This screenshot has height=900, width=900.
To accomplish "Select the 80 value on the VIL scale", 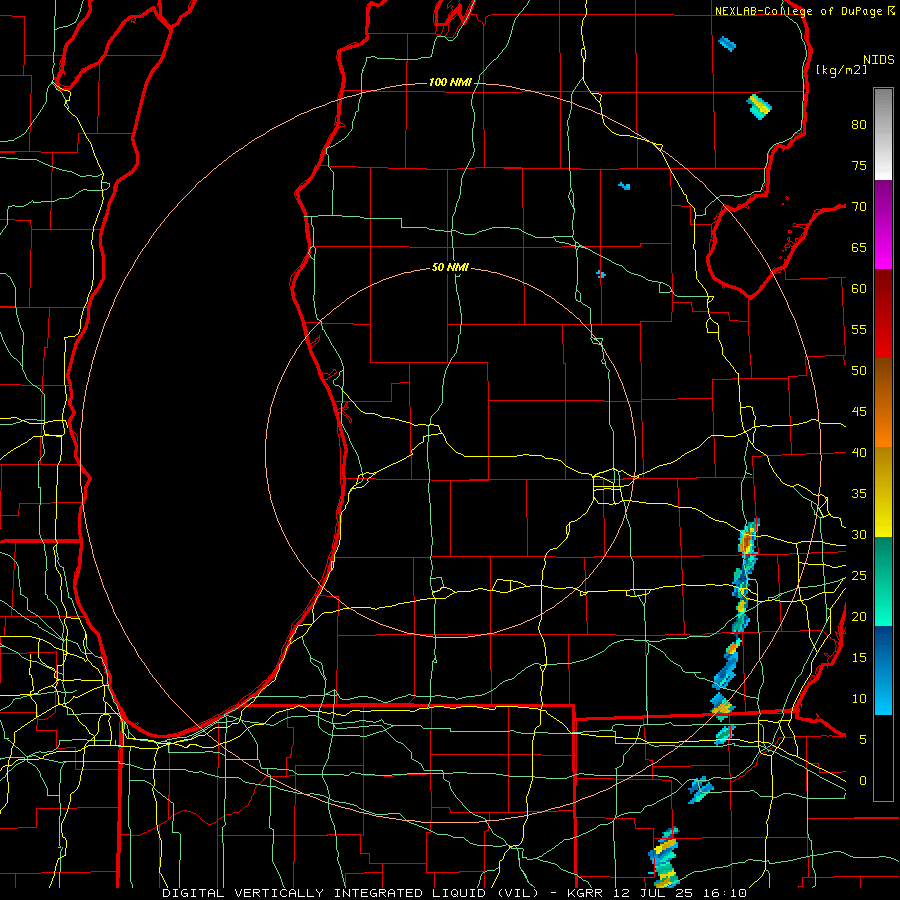I will pos(859,125).
